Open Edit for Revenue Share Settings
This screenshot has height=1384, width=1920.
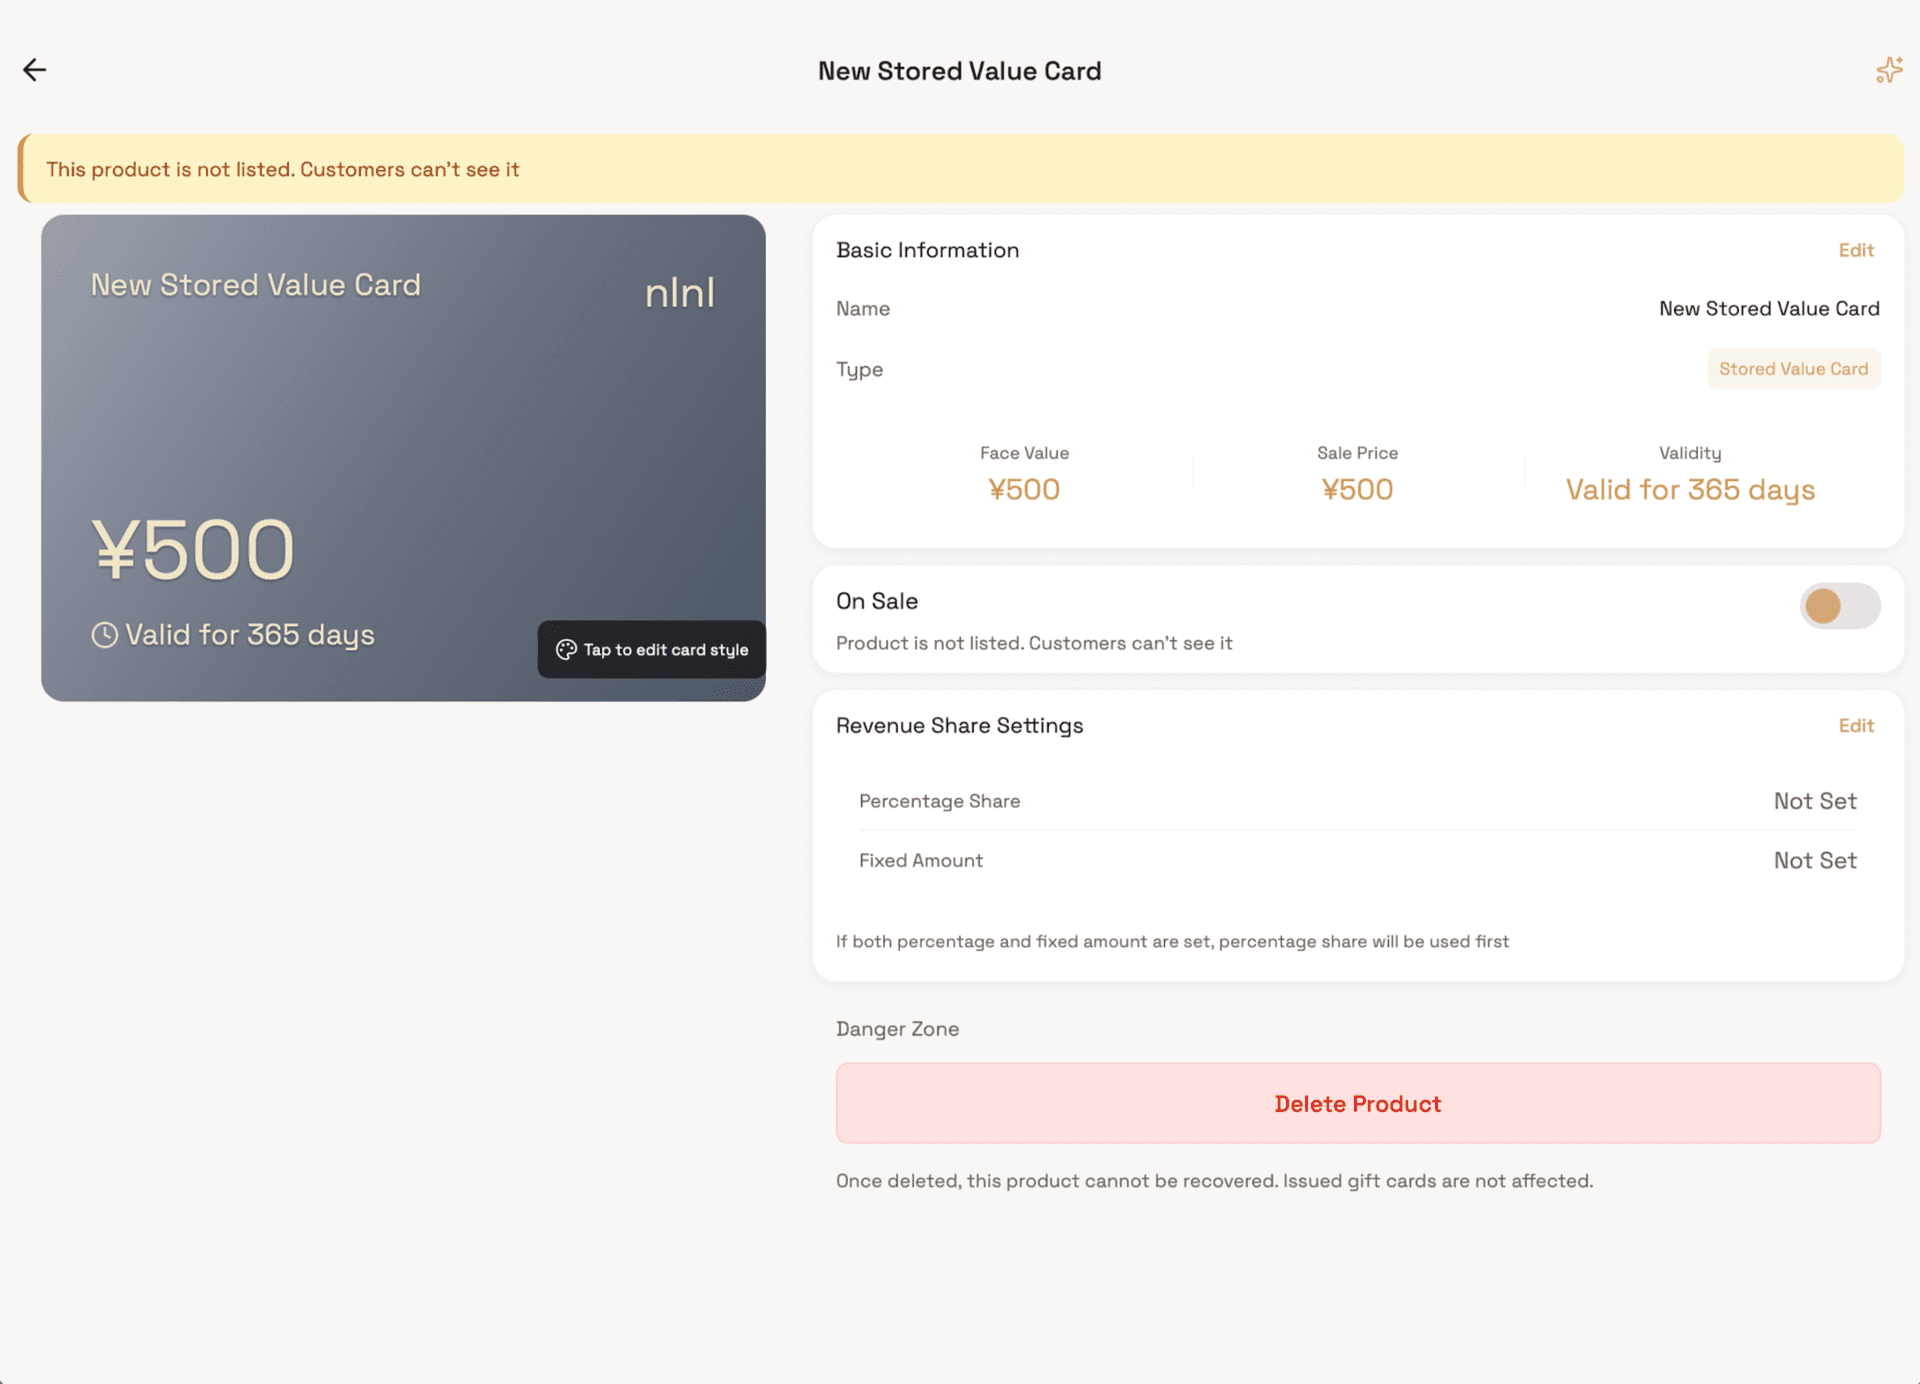tap(1856, 725)
